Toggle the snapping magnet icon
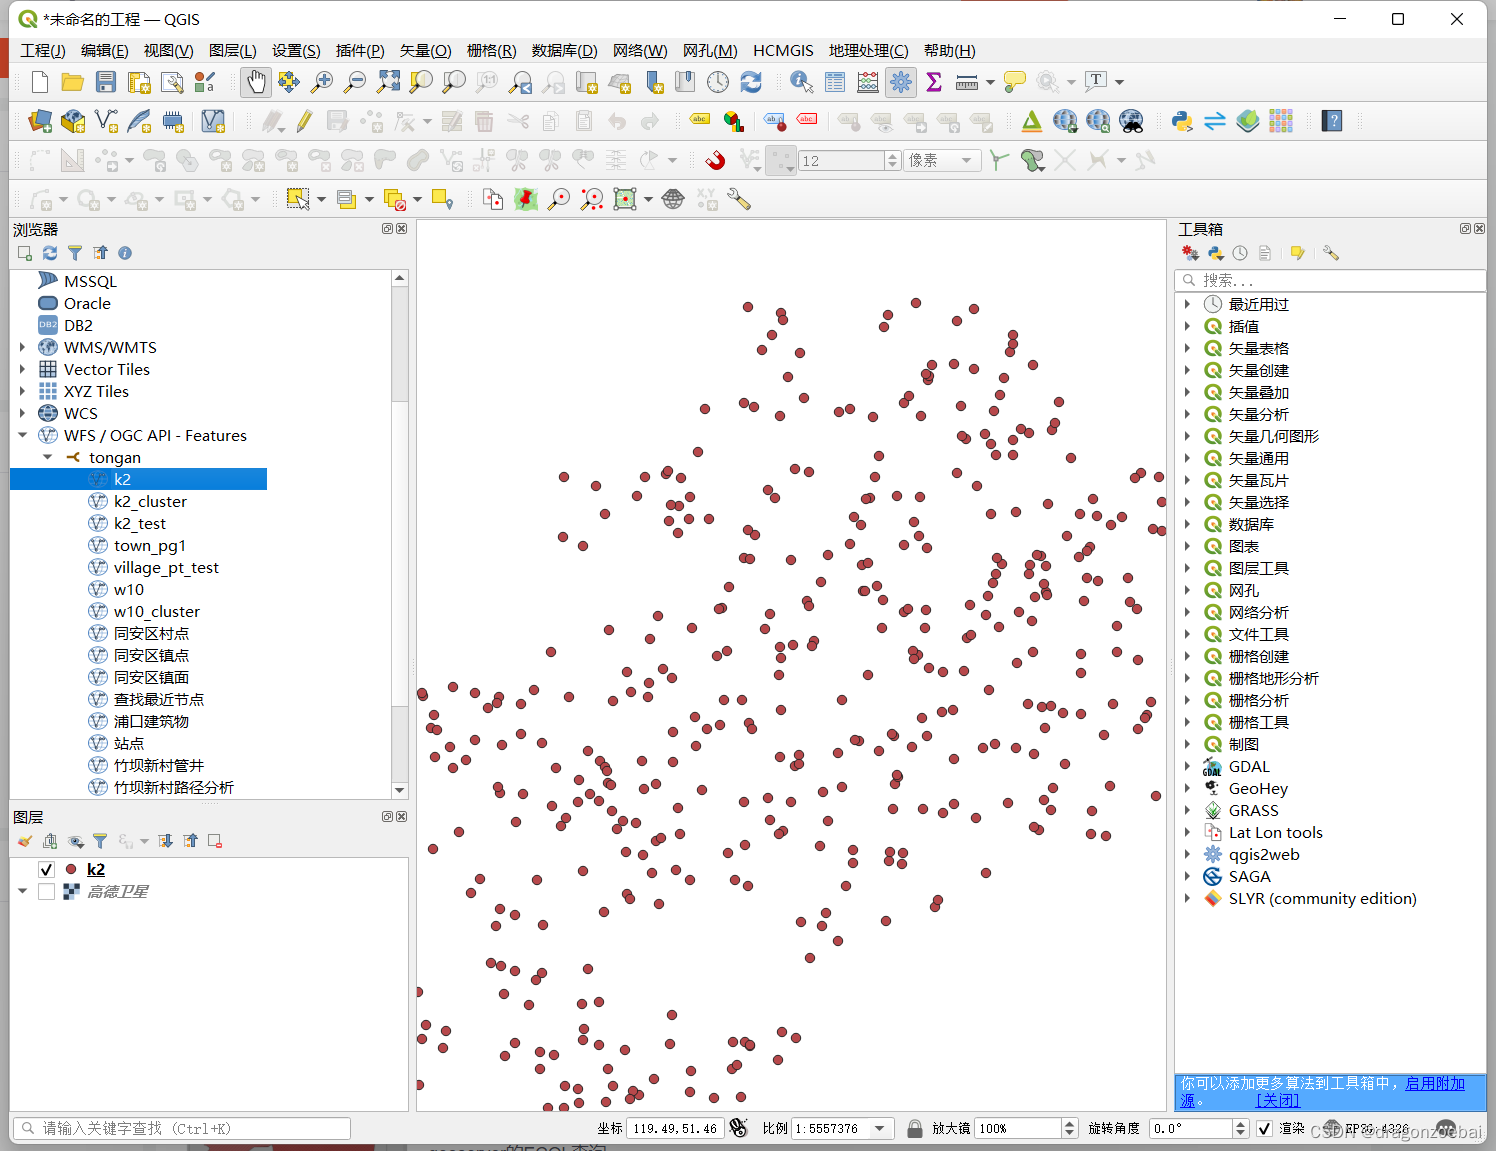Viewport: 1496px width, 1151px height. tap(715, 160)
